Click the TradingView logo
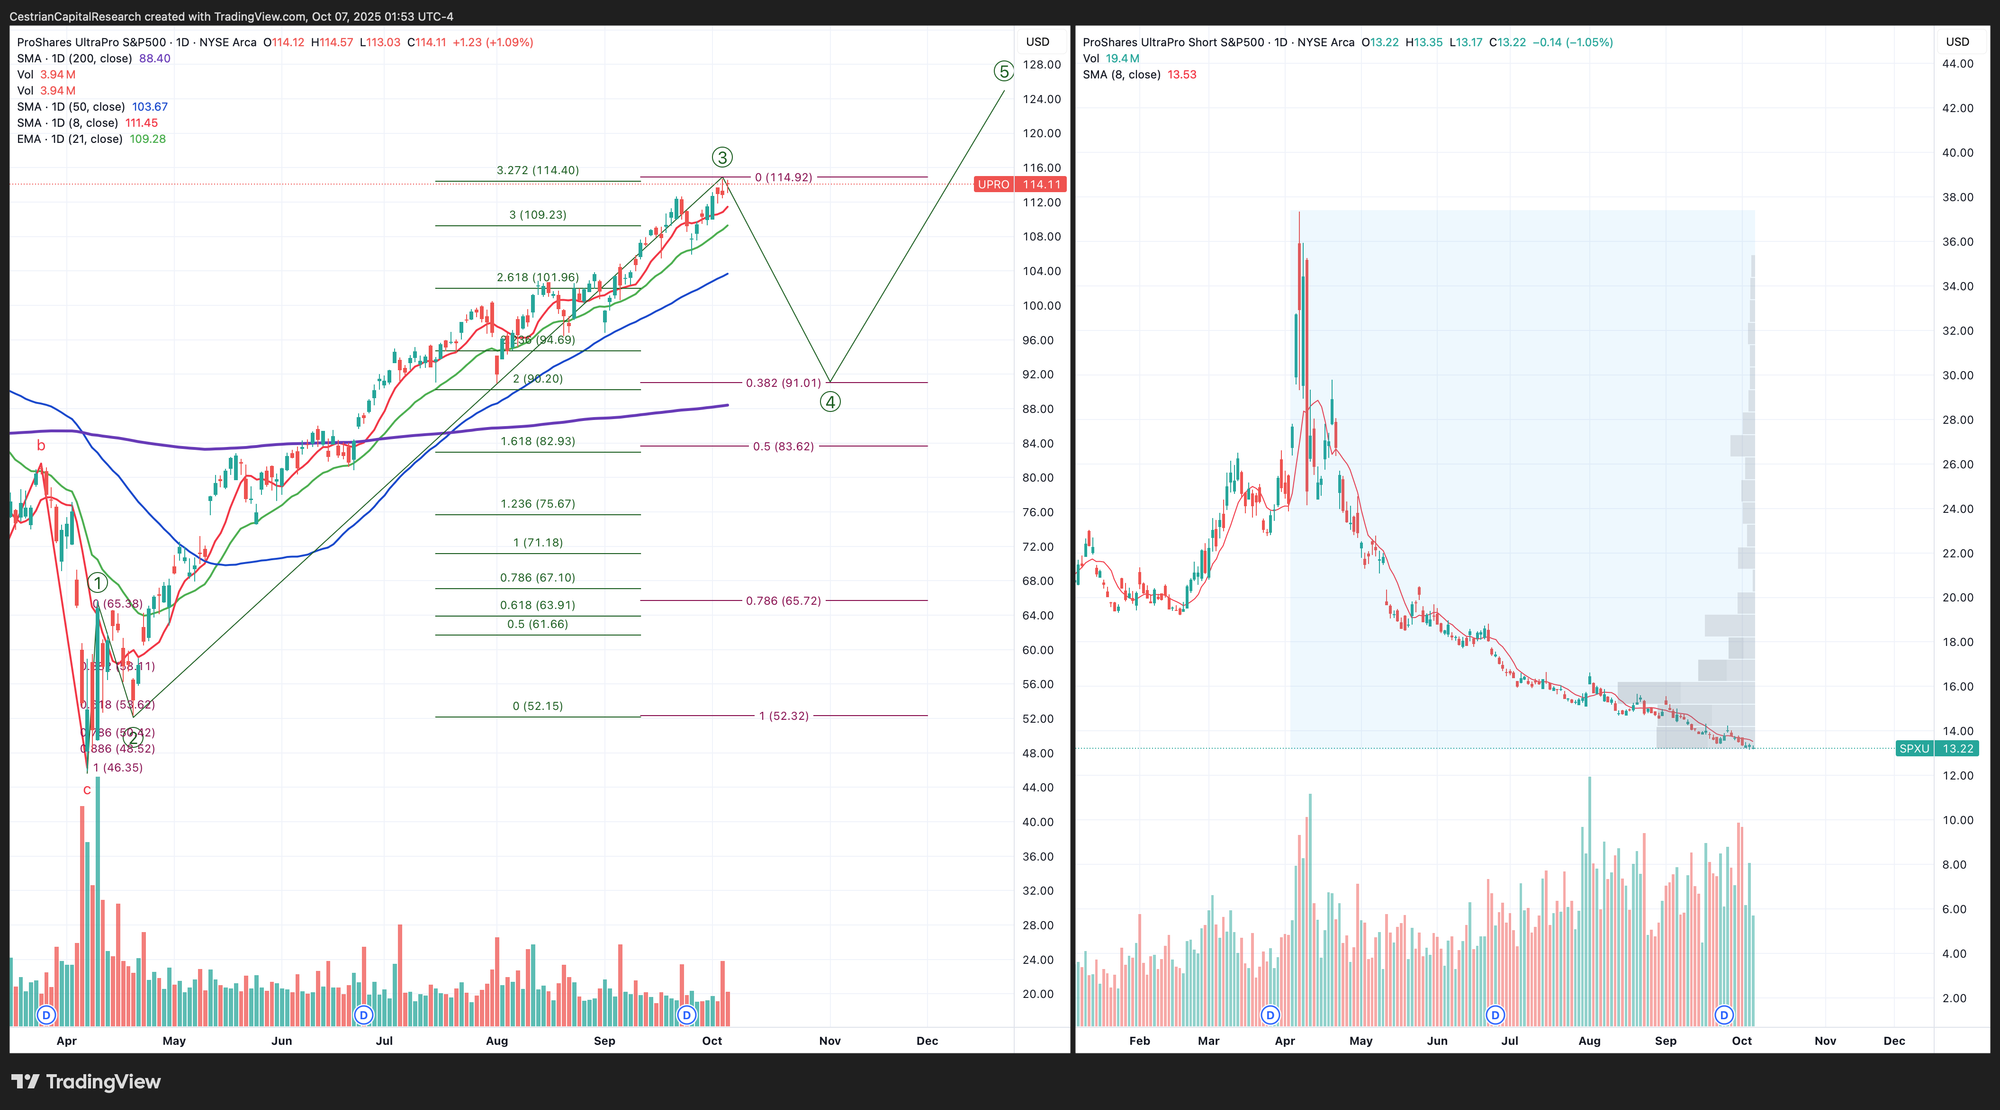This screenshot has width=2000, height=1110. 86,1082
